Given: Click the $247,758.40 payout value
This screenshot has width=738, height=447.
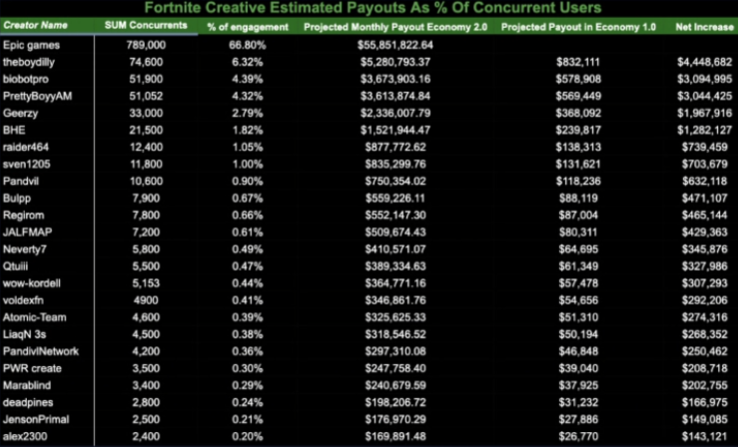Looking at the screenshot, I should pyautogui.click(x=395, y=368).
